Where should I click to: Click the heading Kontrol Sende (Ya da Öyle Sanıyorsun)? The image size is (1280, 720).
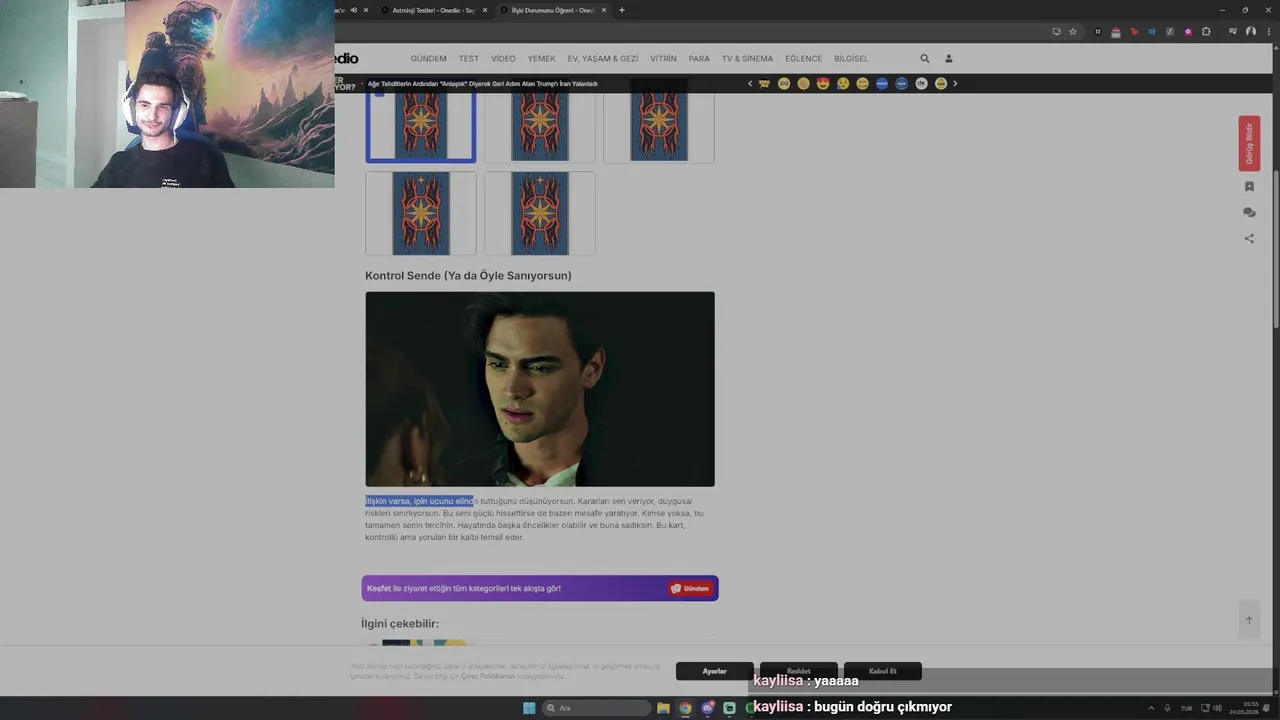click(x=468, y=276)
